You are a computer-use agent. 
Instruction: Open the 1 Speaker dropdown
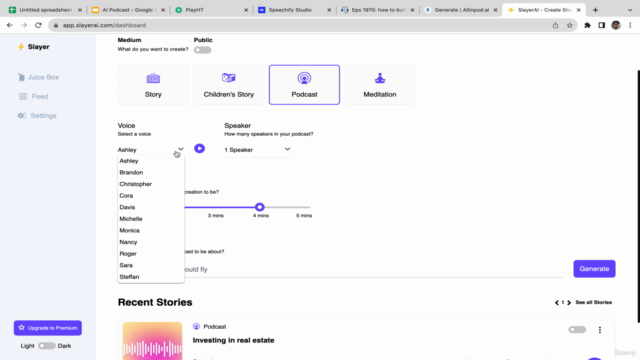(x=257, y=150)
